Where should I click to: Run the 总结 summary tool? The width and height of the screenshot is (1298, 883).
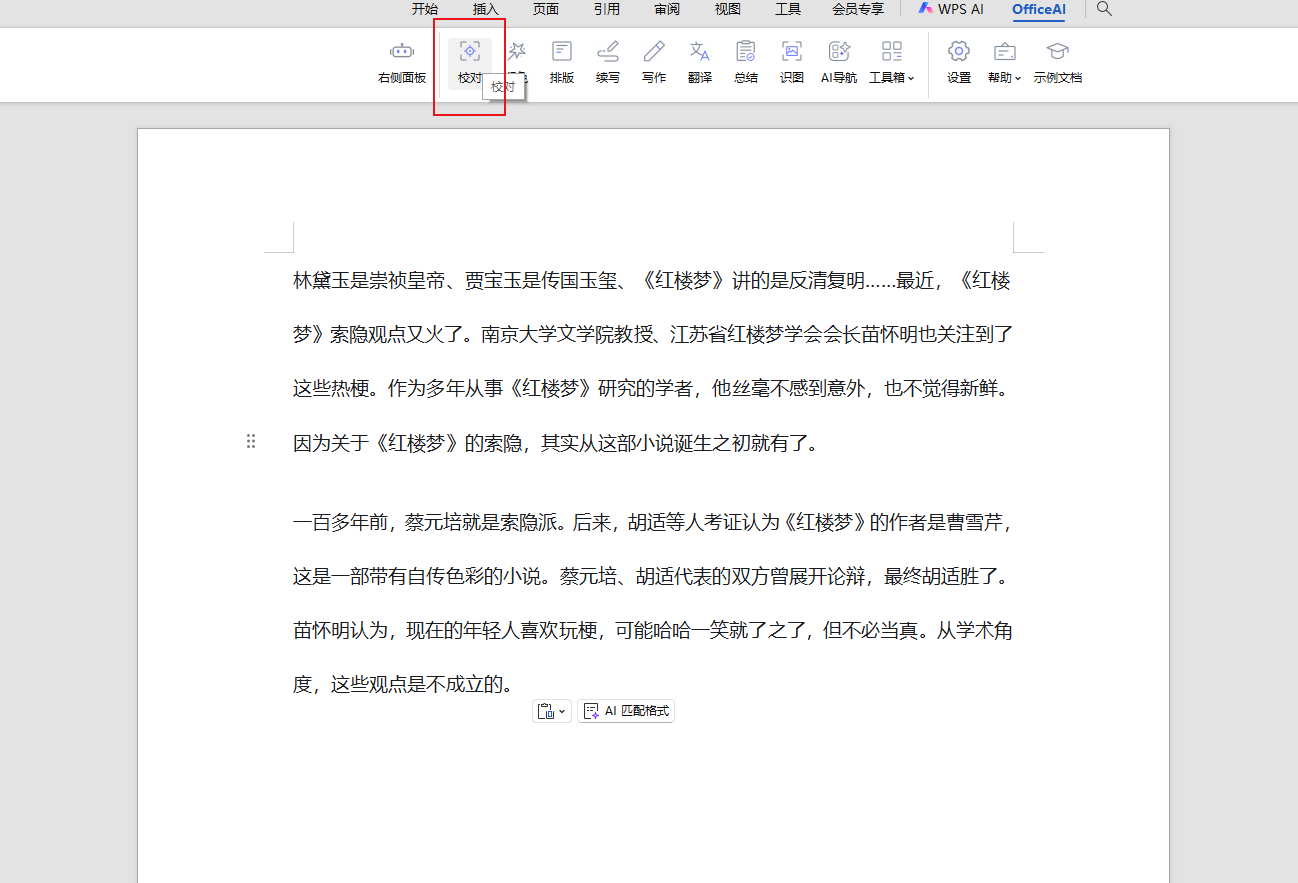[746, 62]
